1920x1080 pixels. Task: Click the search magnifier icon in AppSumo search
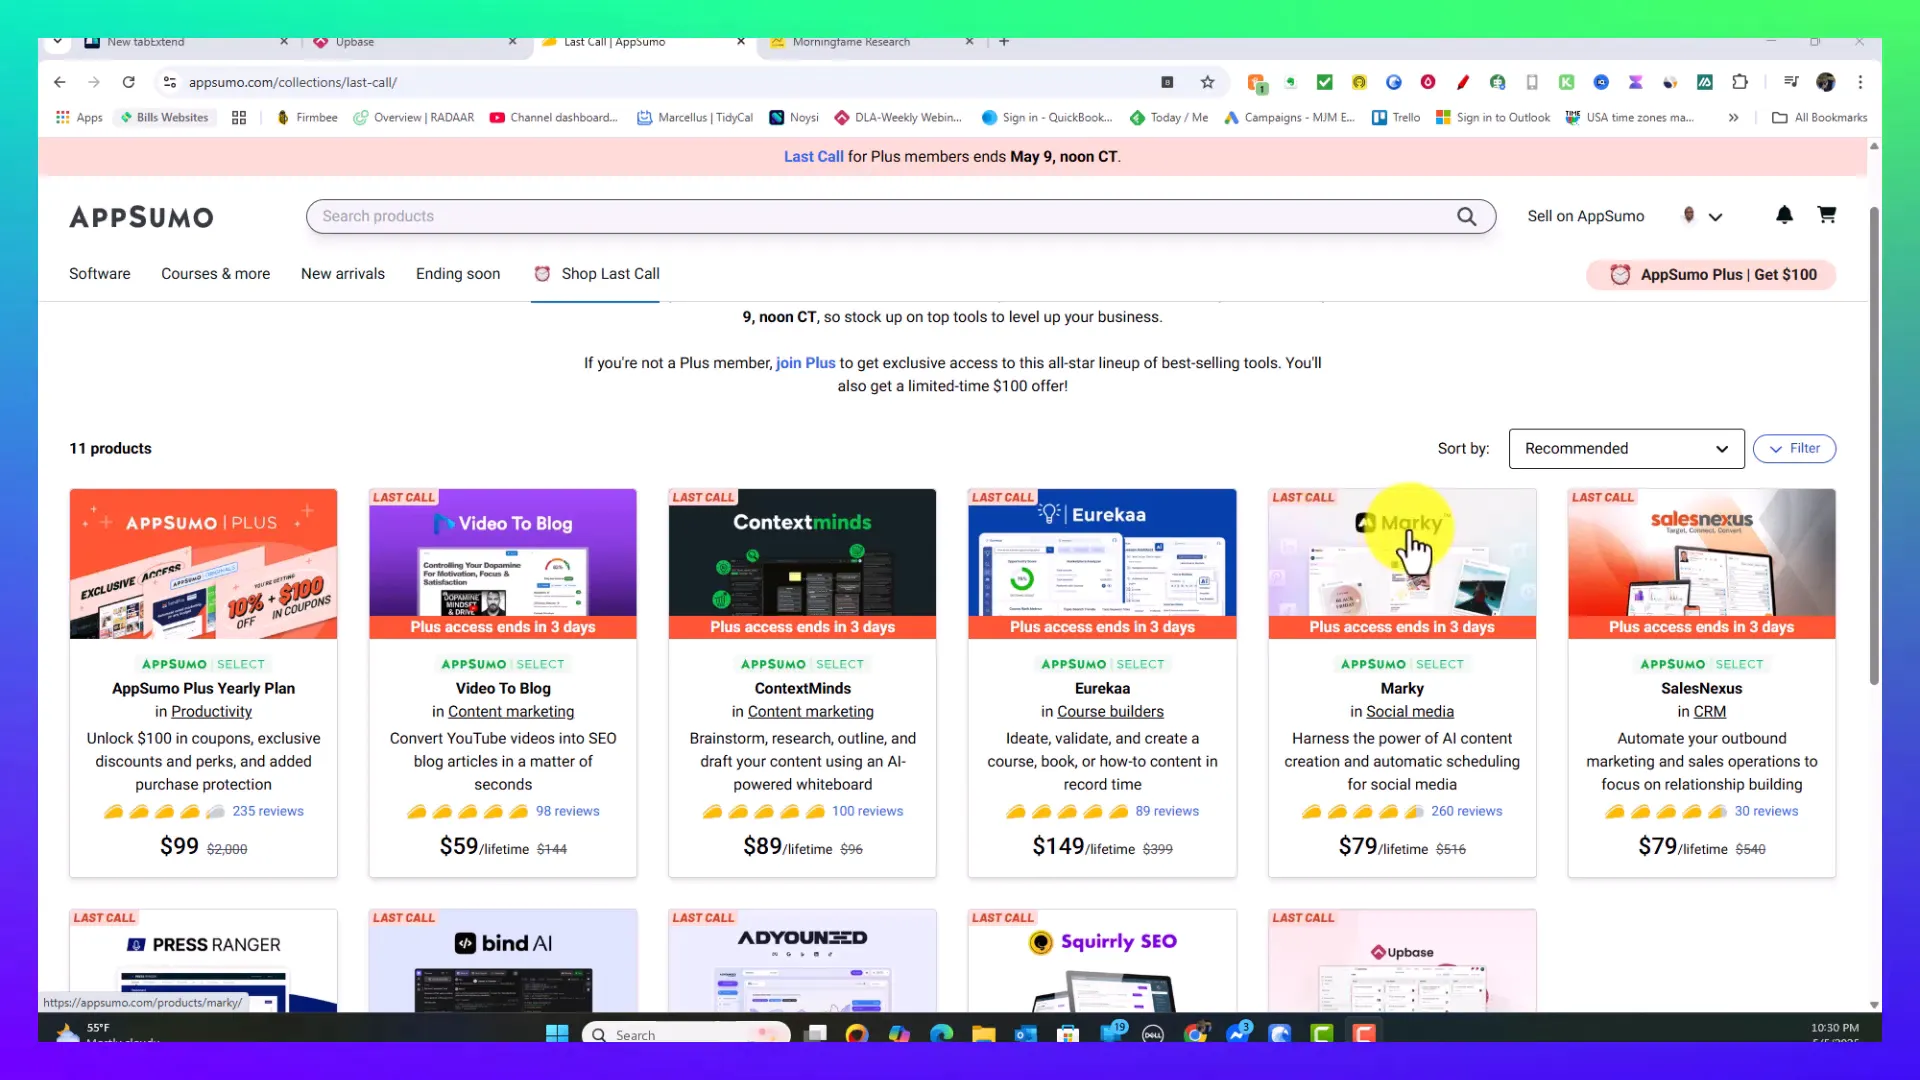1466,216
